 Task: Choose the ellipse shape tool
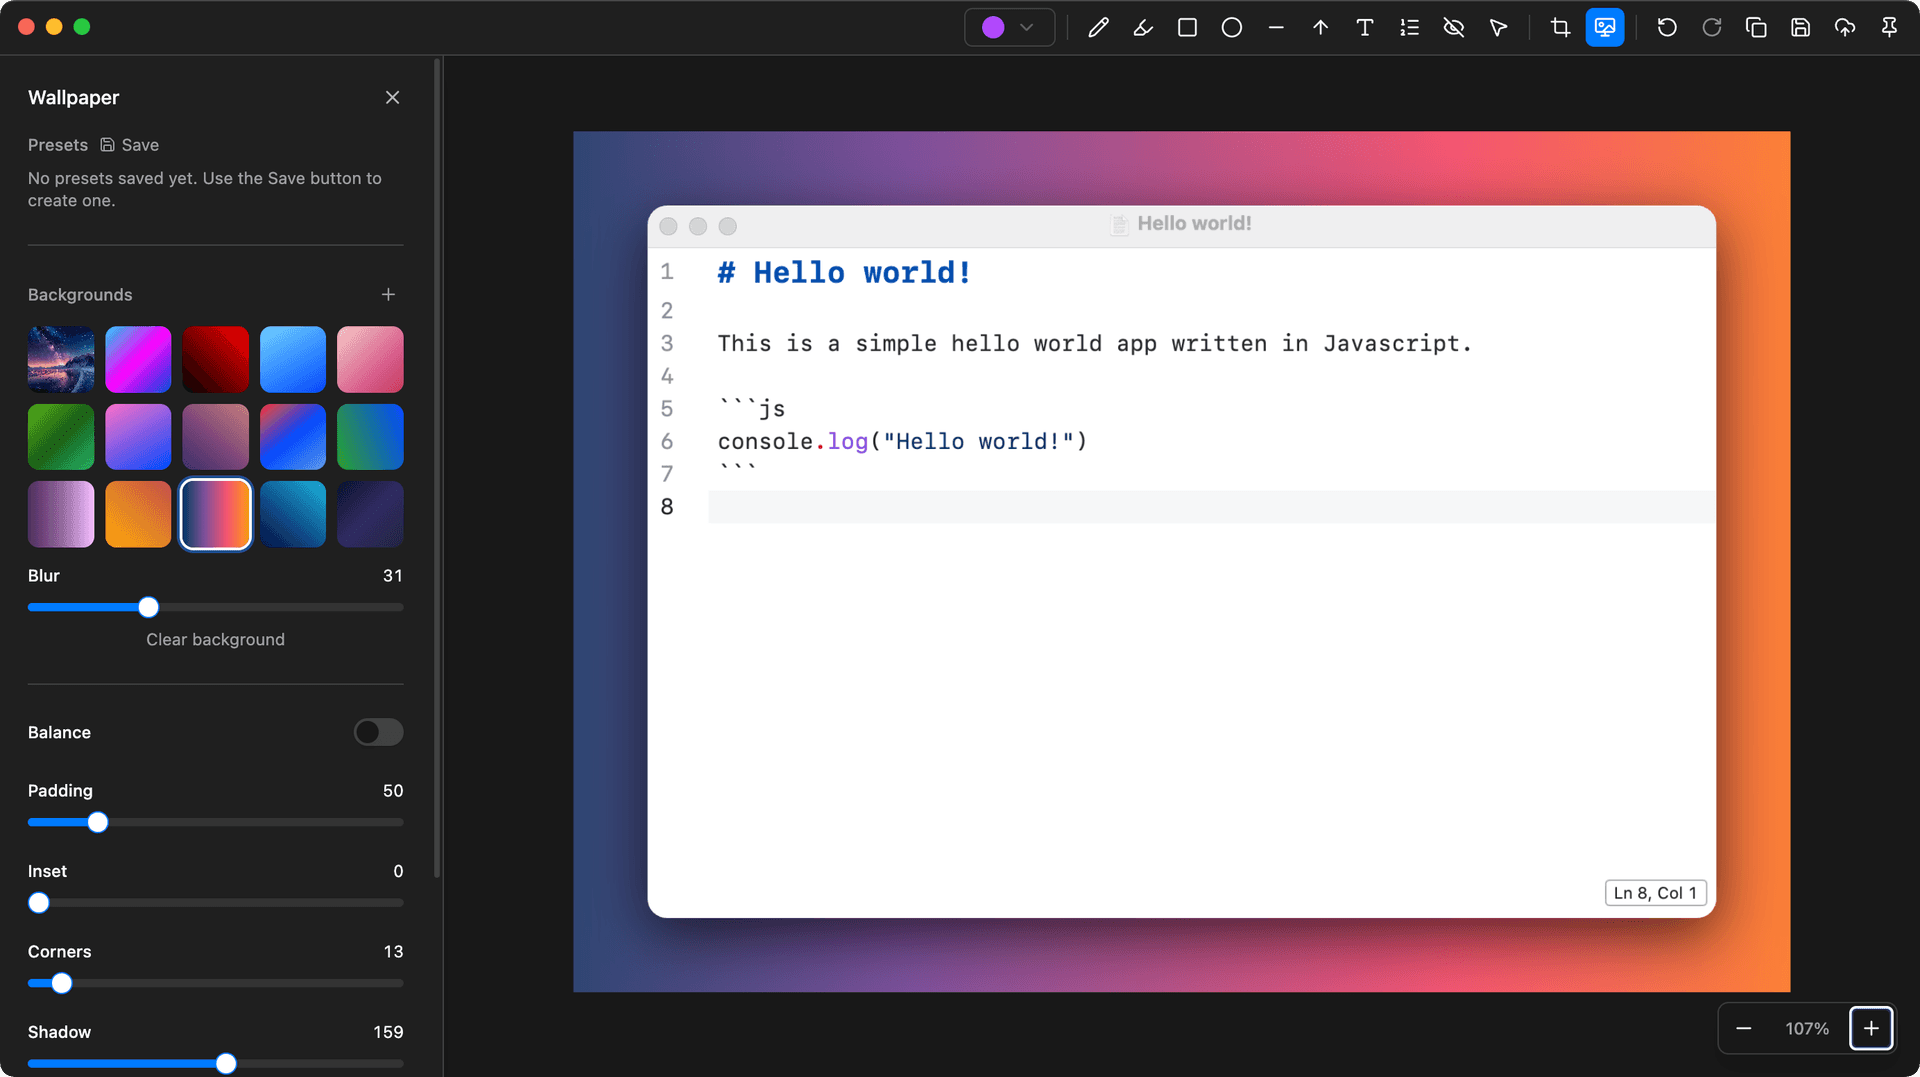pos(1231,28)
